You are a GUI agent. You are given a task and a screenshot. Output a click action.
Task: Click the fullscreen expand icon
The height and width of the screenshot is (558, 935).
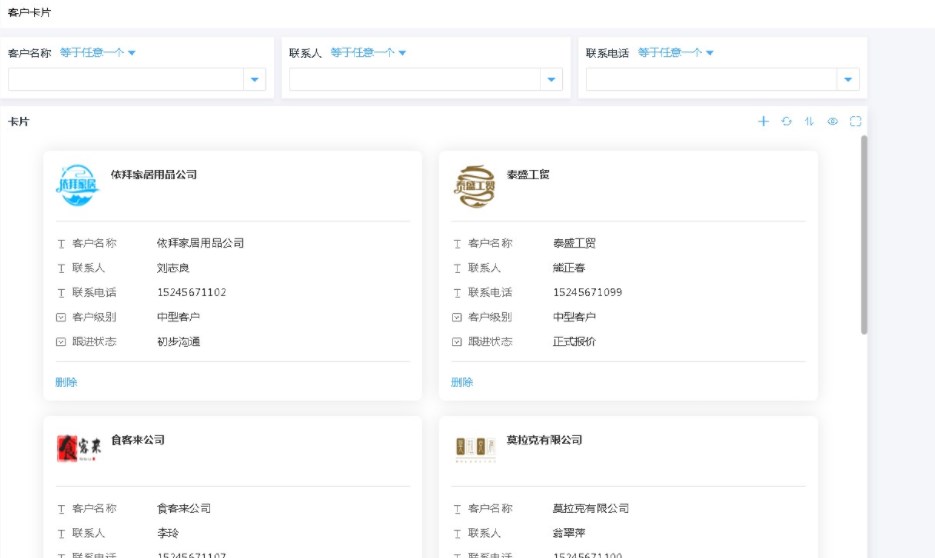855,121
